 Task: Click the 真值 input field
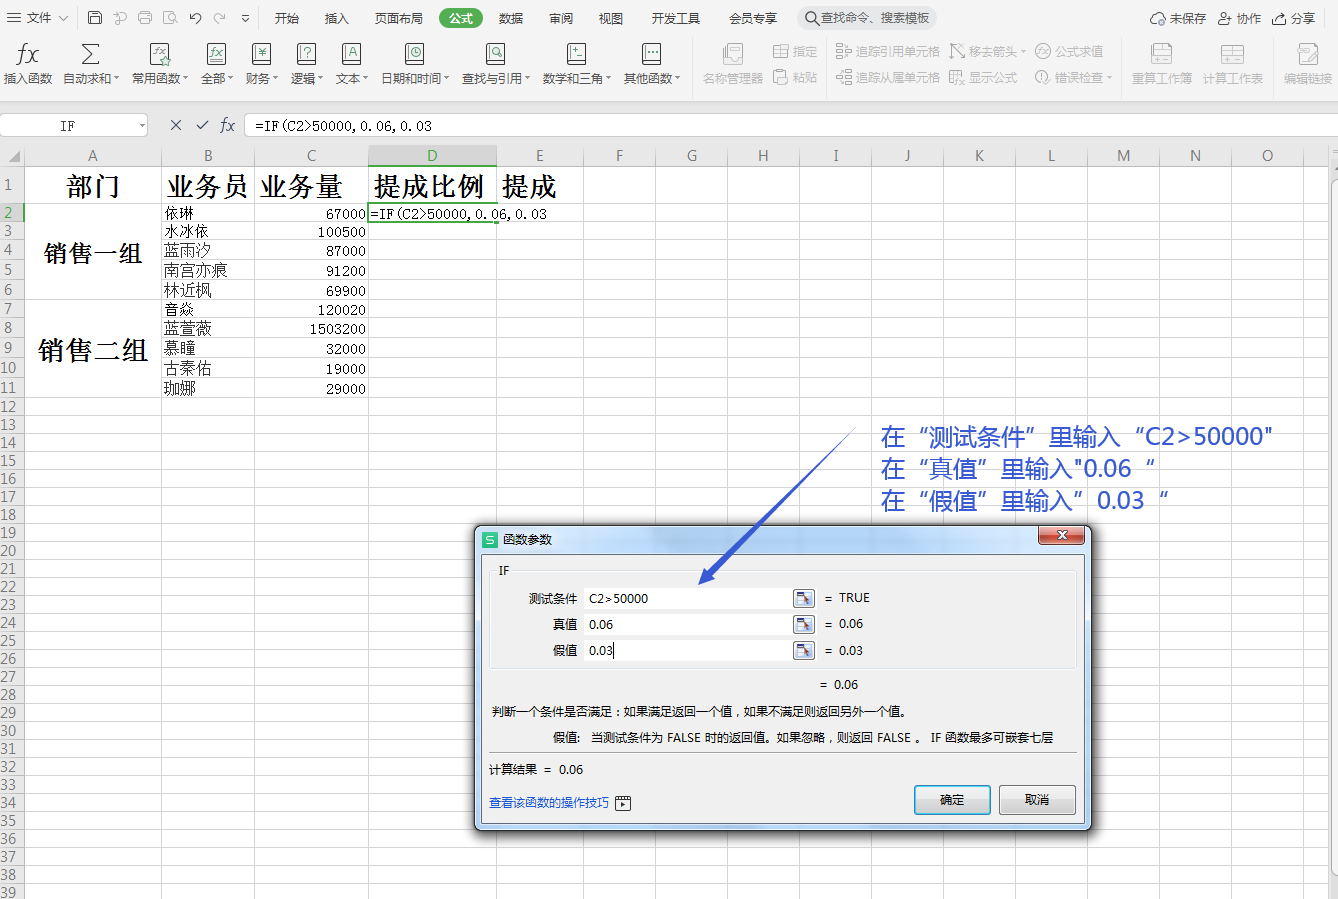(x=686, y=624)
